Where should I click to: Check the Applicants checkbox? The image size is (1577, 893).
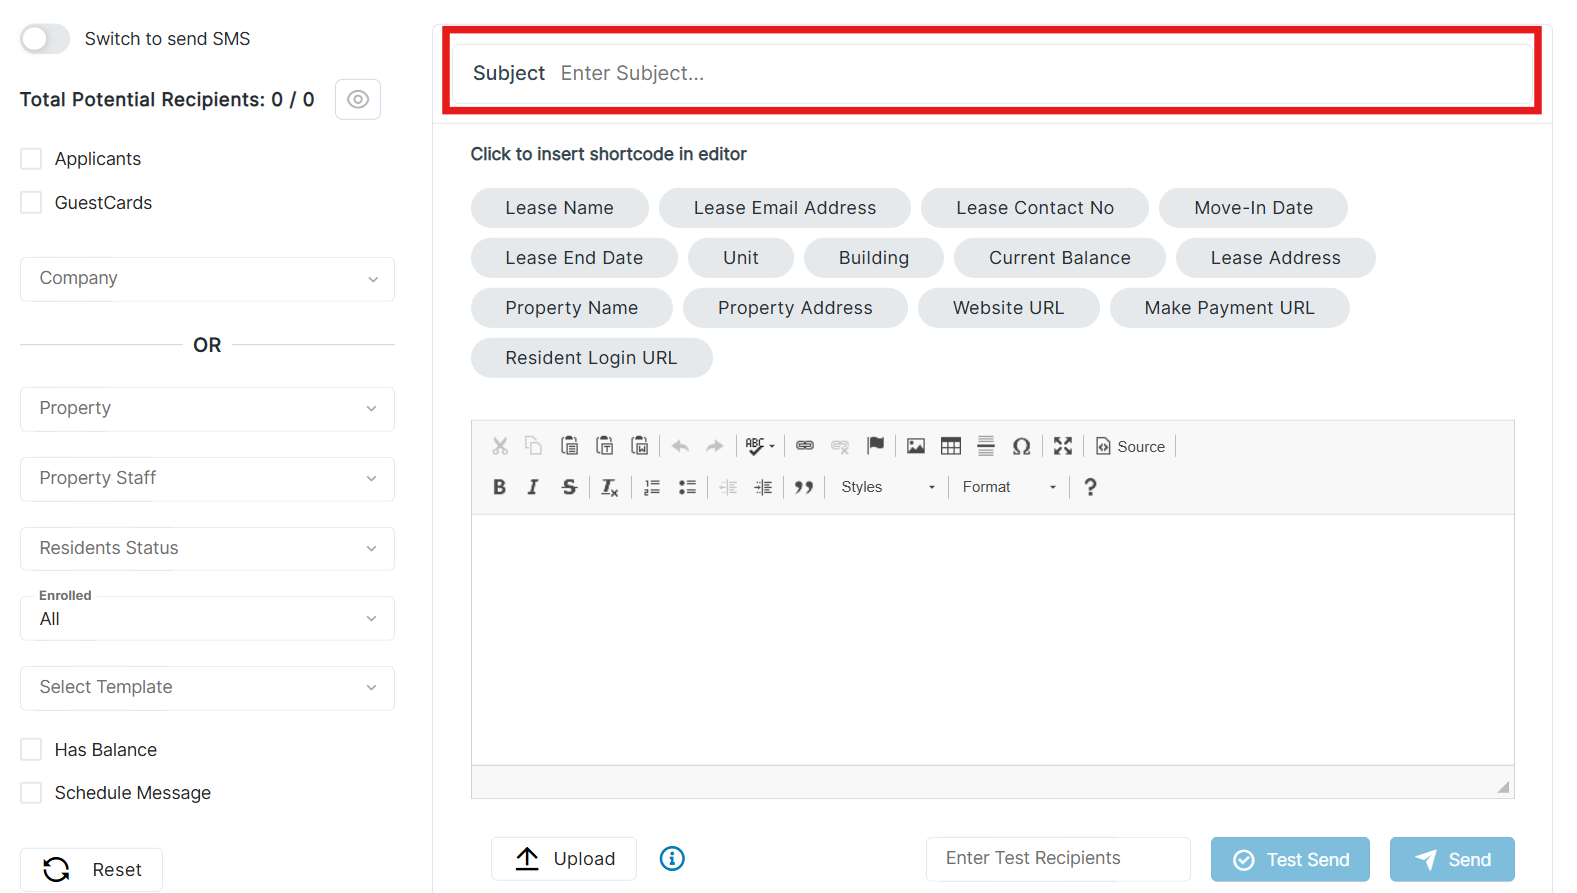coord(32,159)
